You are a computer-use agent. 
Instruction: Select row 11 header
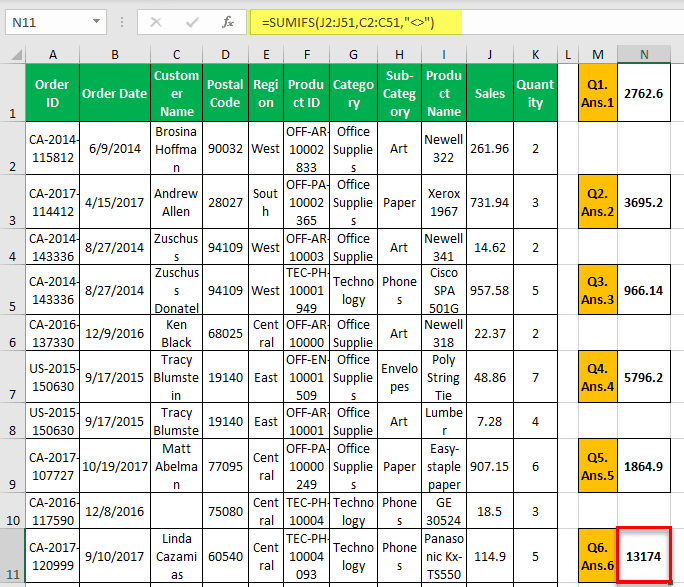point(13,556)
